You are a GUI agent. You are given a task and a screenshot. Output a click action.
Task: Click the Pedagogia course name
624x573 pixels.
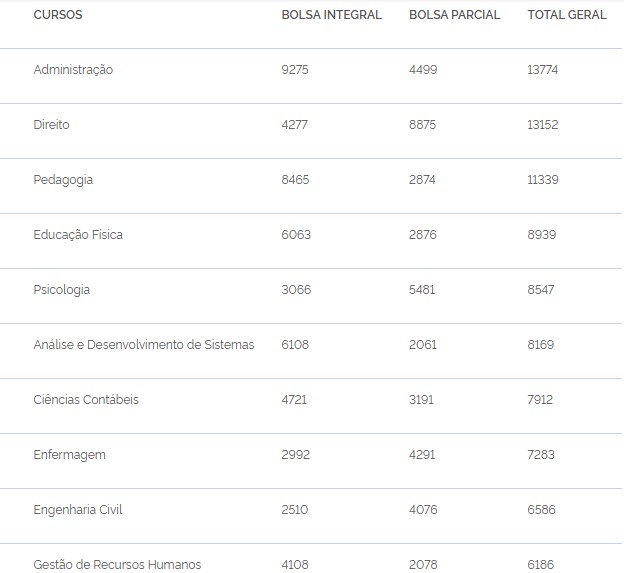[63, 180]
